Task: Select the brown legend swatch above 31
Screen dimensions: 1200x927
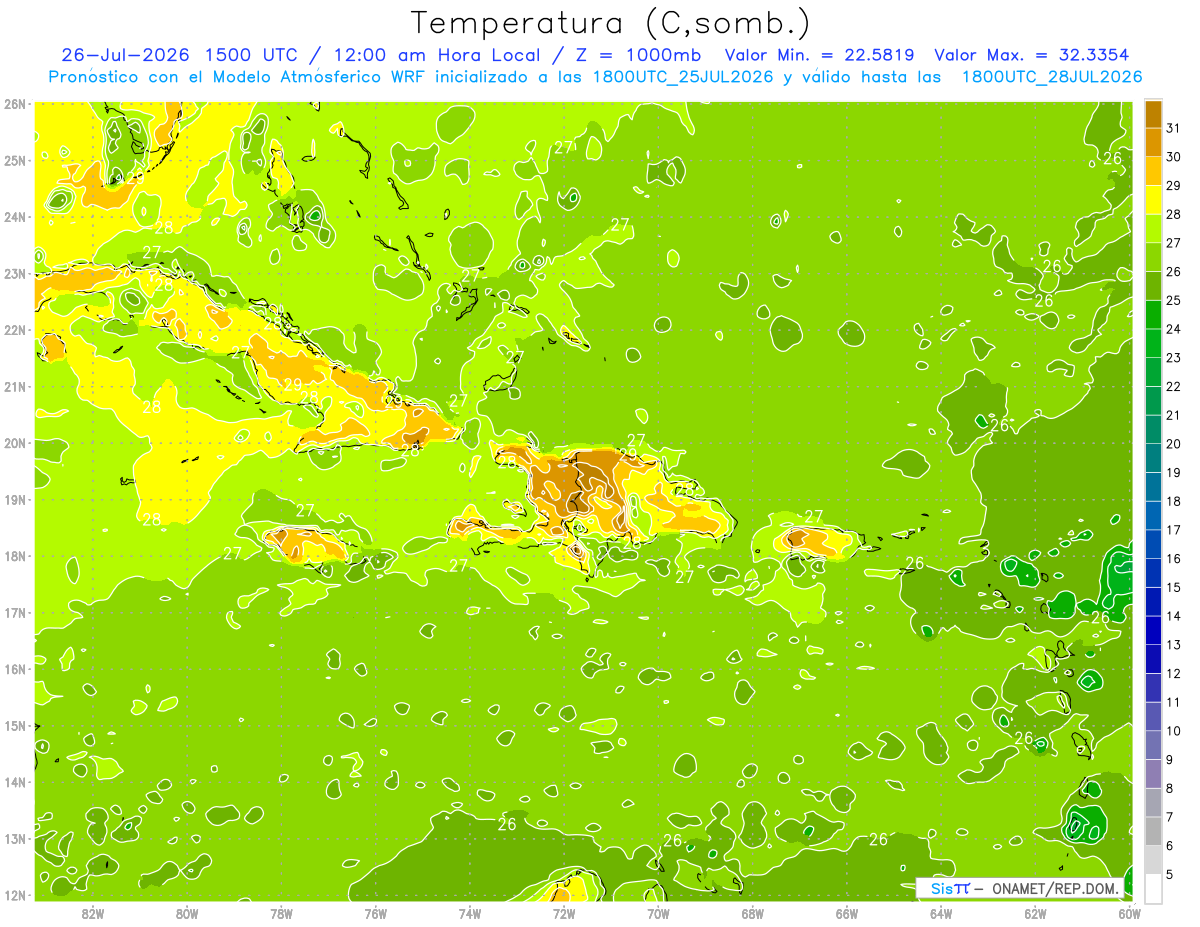Action: [x=1153, y=114]
